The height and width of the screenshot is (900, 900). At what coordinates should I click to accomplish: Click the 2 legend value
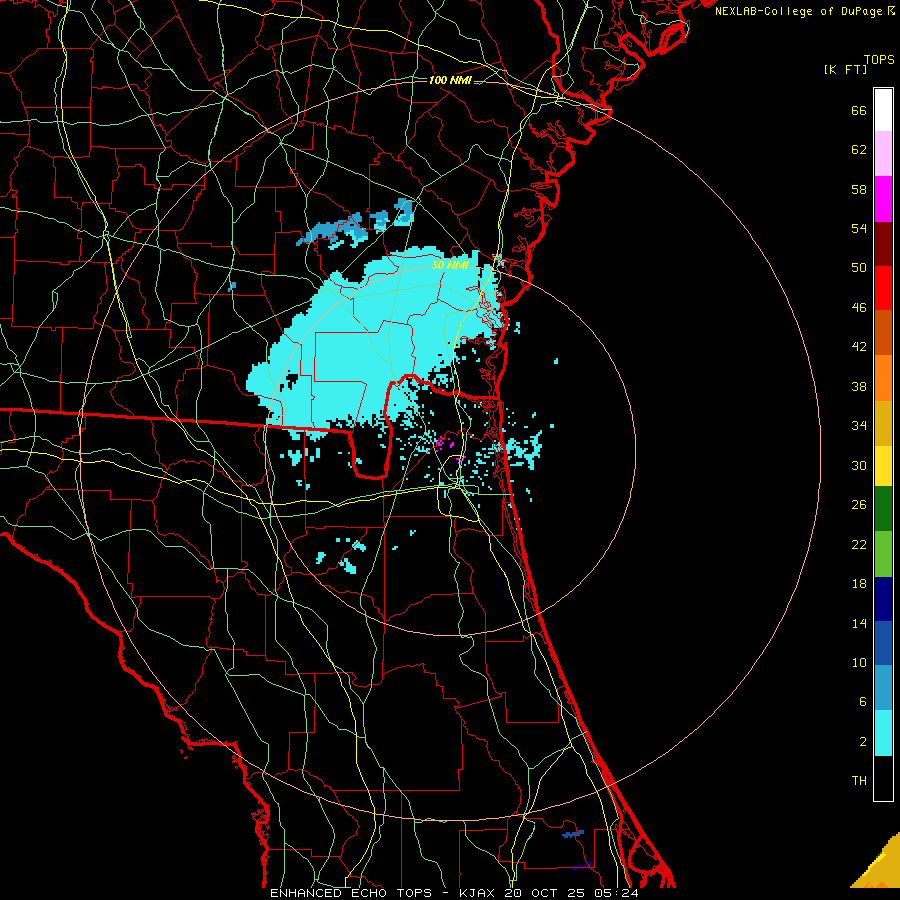tap(862, 742)
